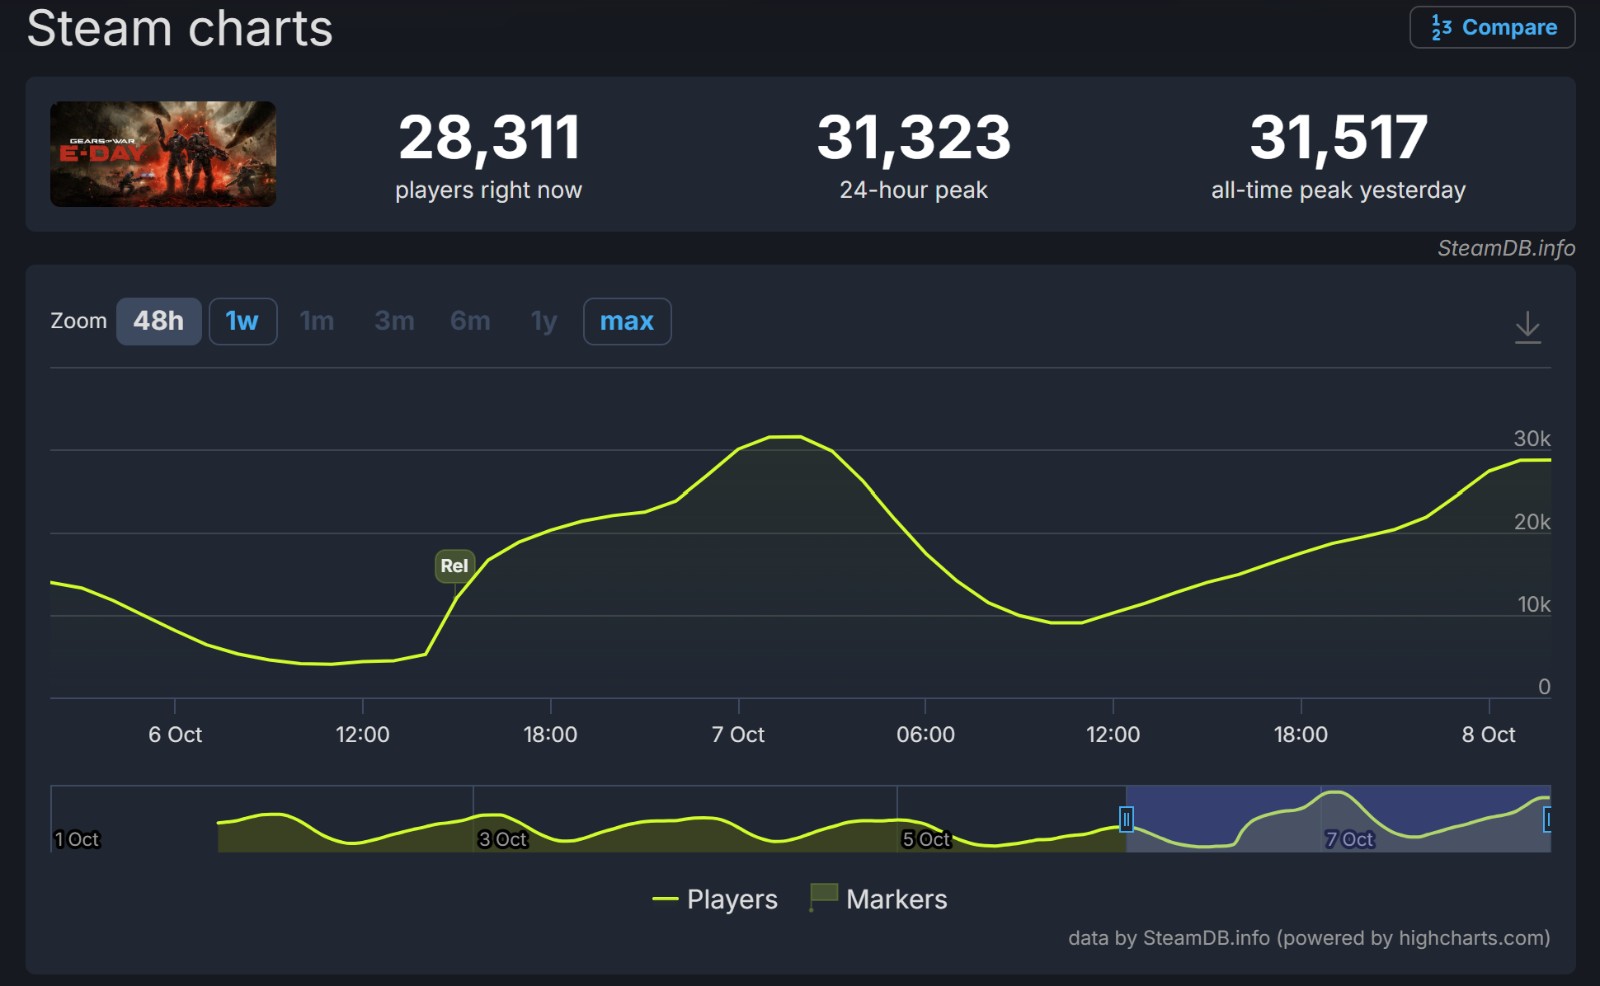Click the 20k y-axis label
This screenshot has width=1600, height=986.
point(1532,521)
